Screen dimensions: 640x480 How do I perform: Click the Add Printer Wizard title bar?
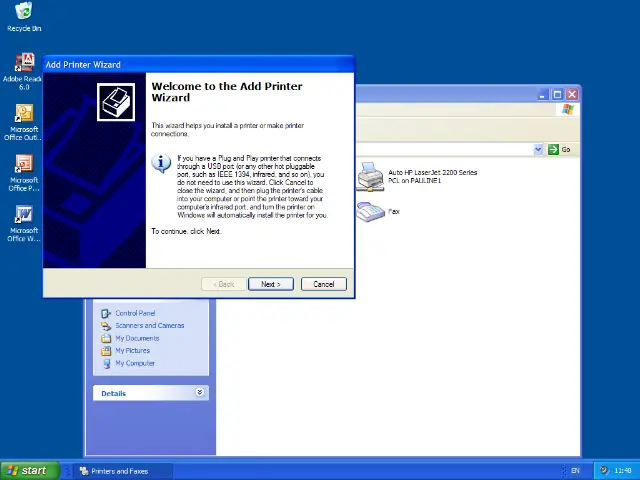point(199,64)
